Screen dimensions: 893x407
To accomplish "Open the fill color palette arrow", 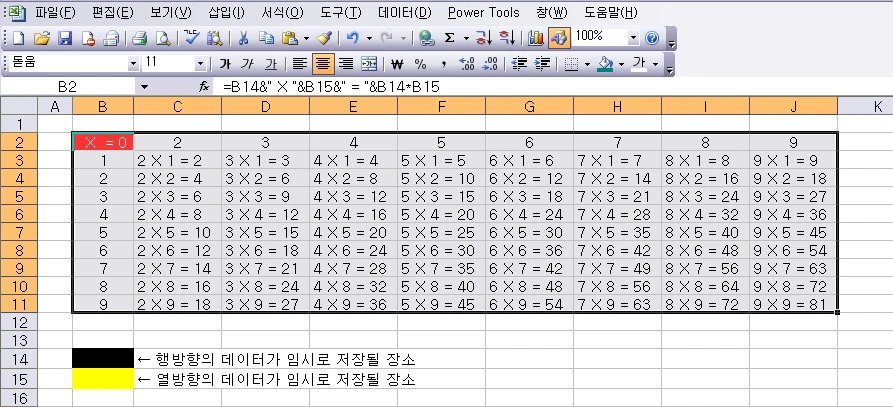I will click(x=621, y=64).
